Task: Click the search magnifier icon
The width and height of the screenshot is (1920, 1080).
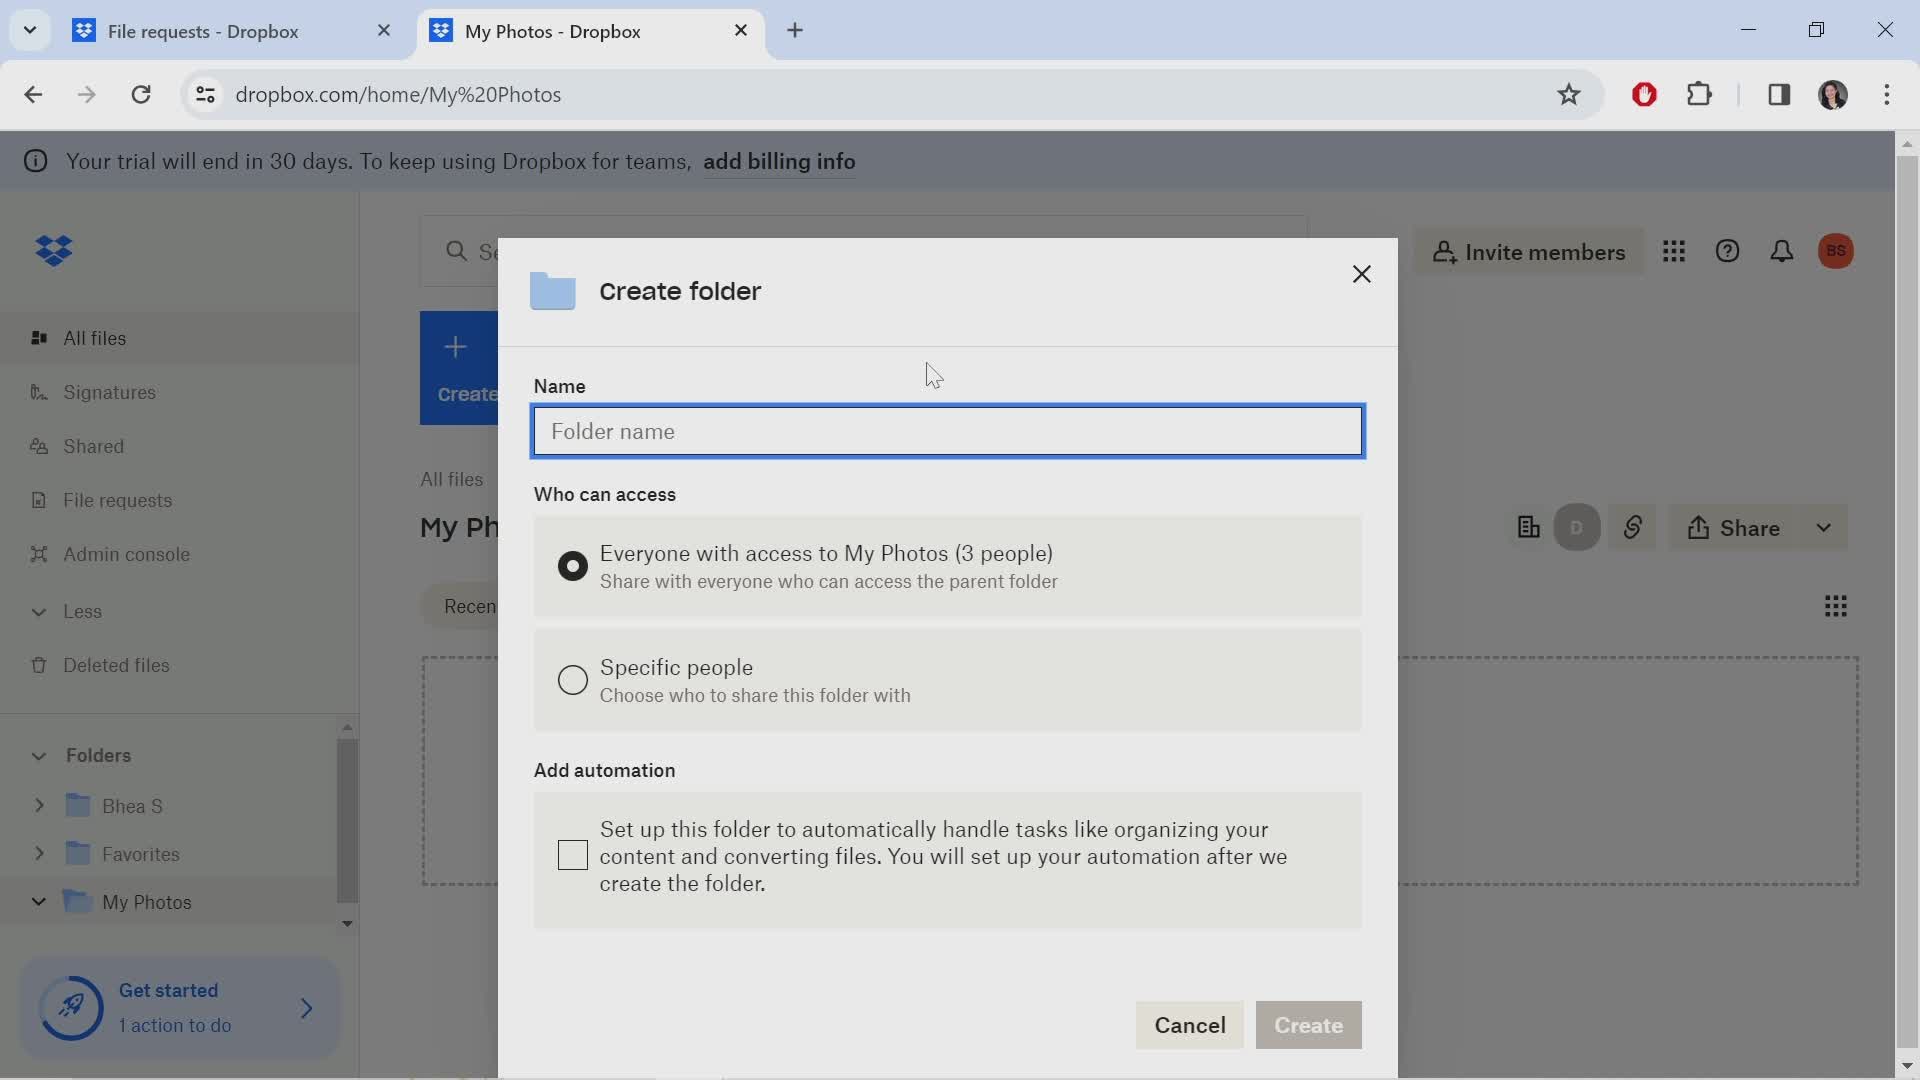Action: coord(456,251)
